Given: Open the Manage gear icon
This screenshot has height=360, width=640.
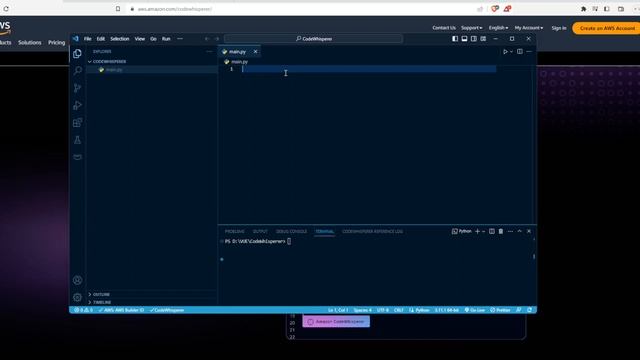Looking at the screenshot, I should tap(77, 297).
